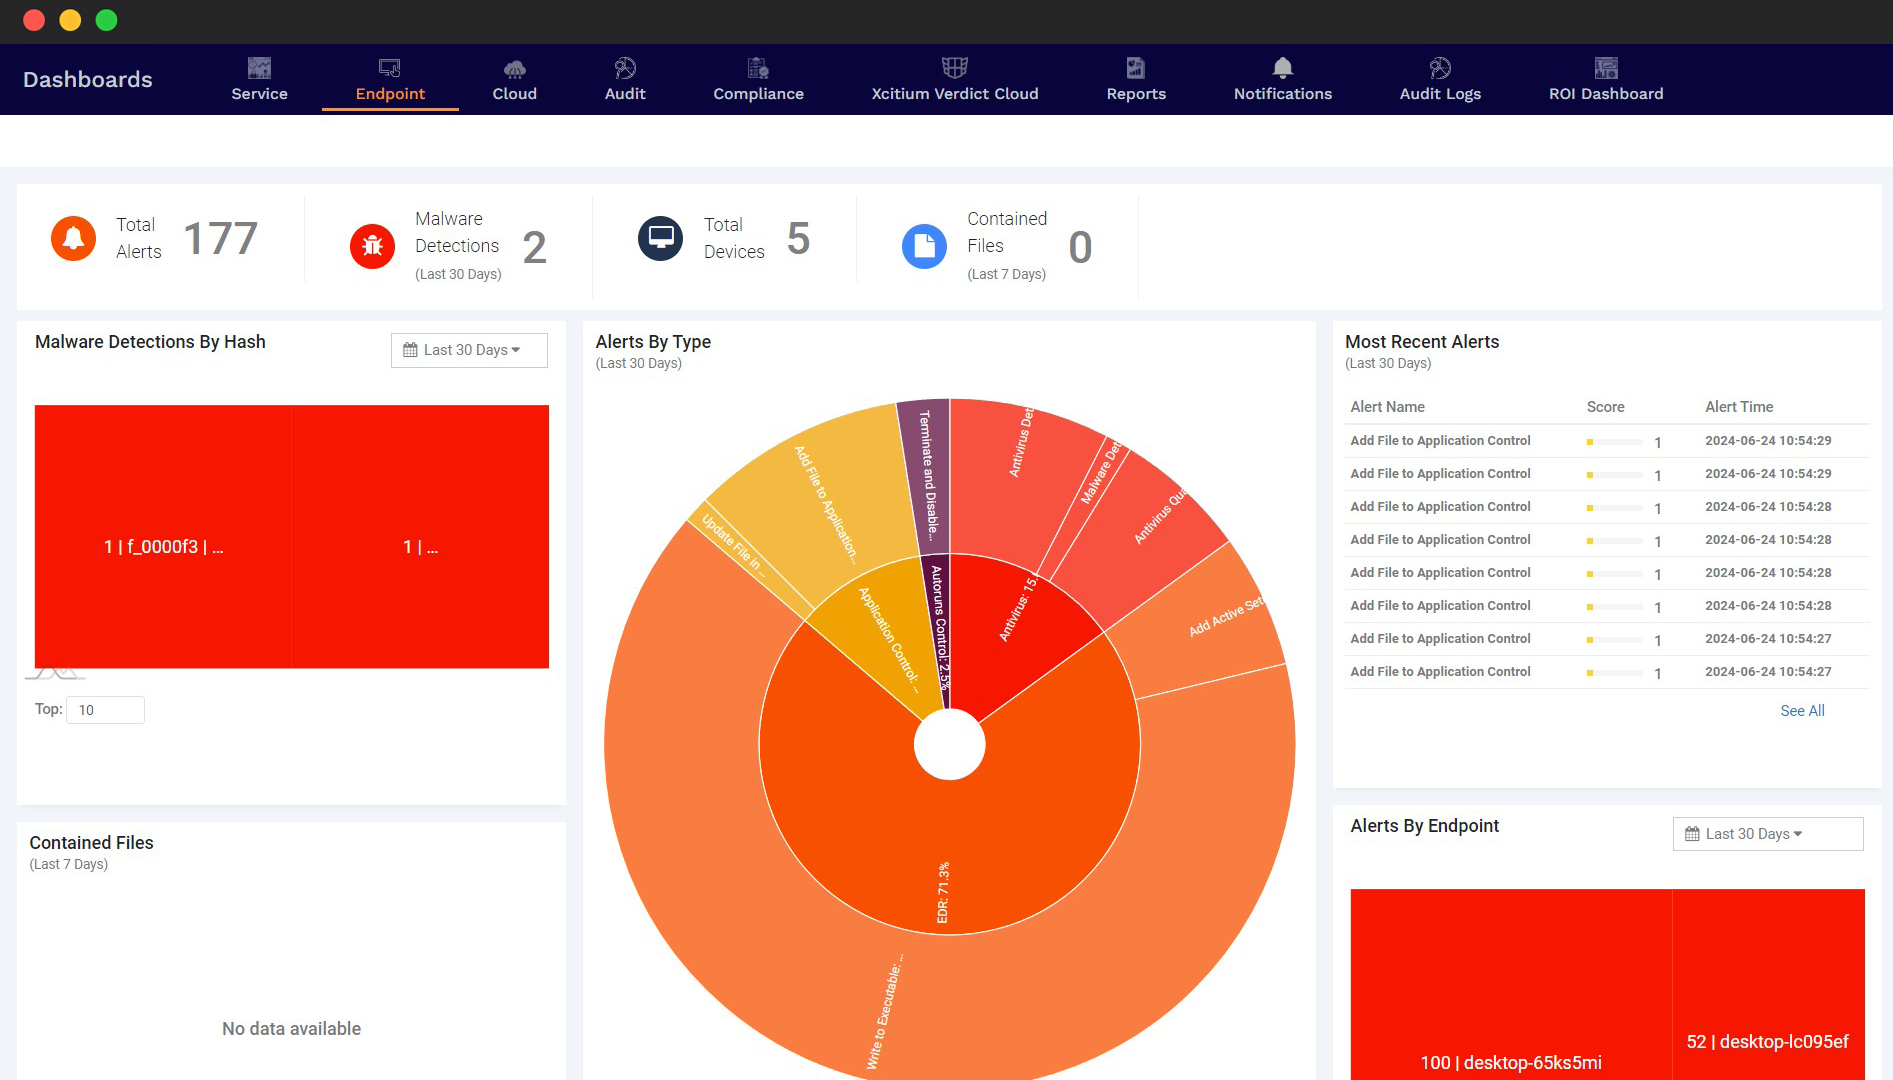Image resolution: width=1893 pixels, height=1080 pixels.
Task: Expand Malware Detections Last 30 Days dropdown
Action: click(x=469, y=350)
